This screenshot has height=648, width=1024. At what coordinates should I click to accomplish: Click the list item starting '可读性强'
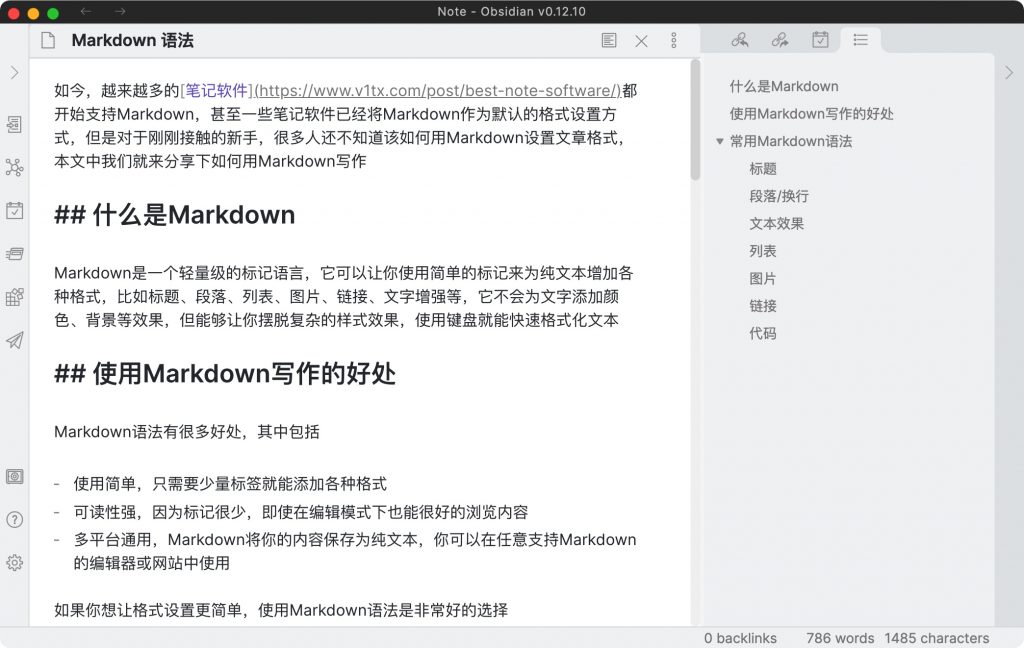point(300,511)
